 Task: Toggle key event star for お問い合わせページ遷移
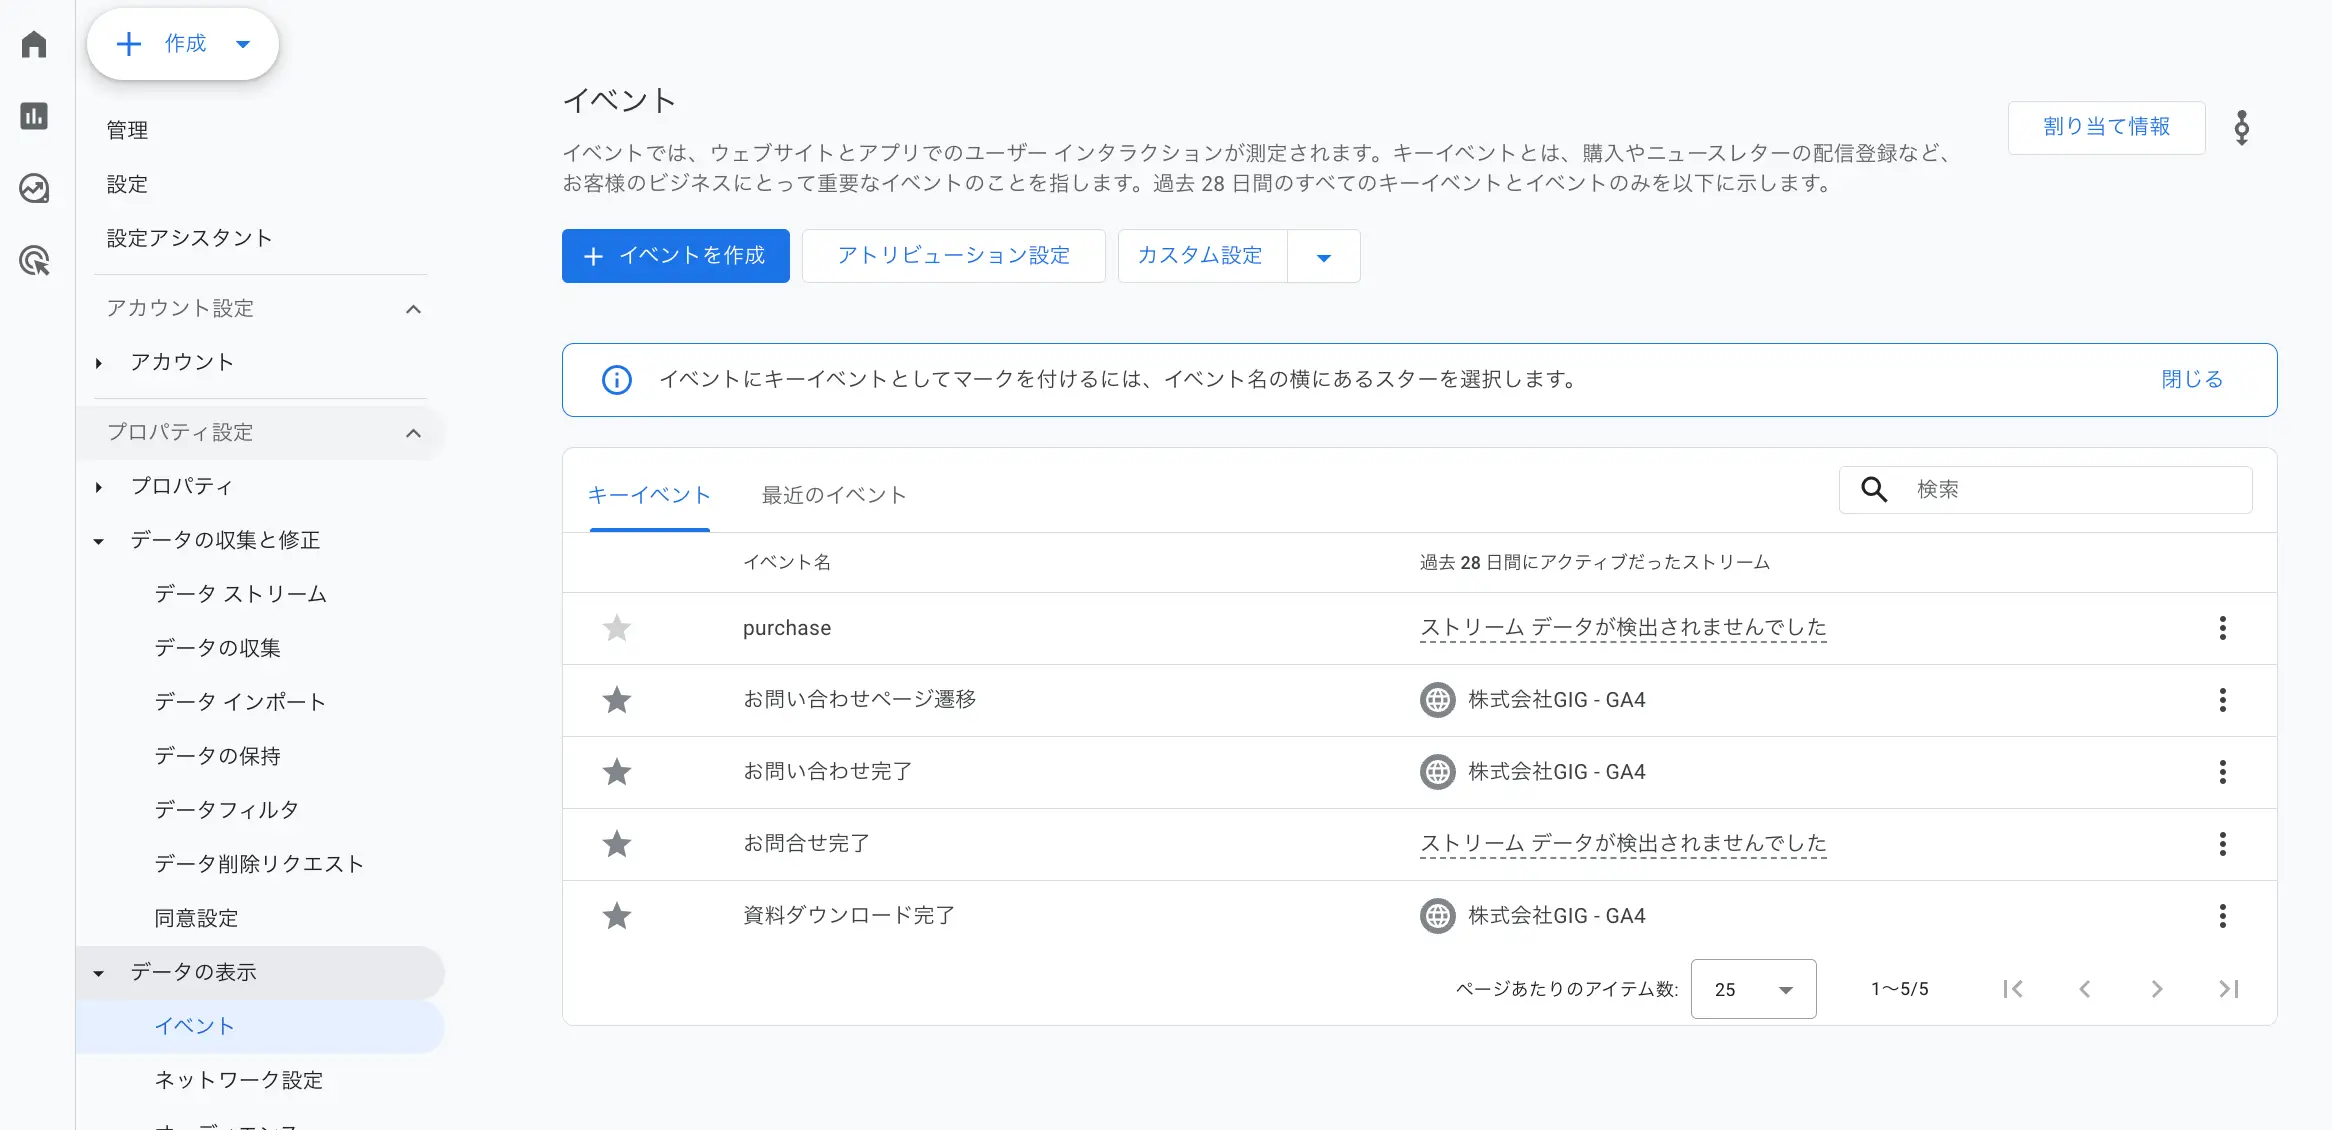pyautogui.click(x=617, y=700)
